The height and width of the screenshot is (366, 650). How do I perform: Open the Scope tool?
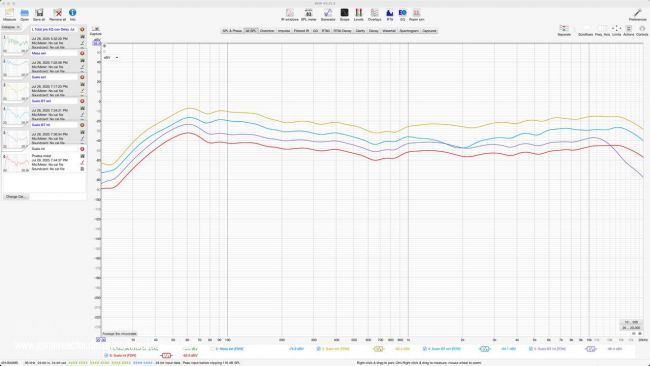point(344,15)
